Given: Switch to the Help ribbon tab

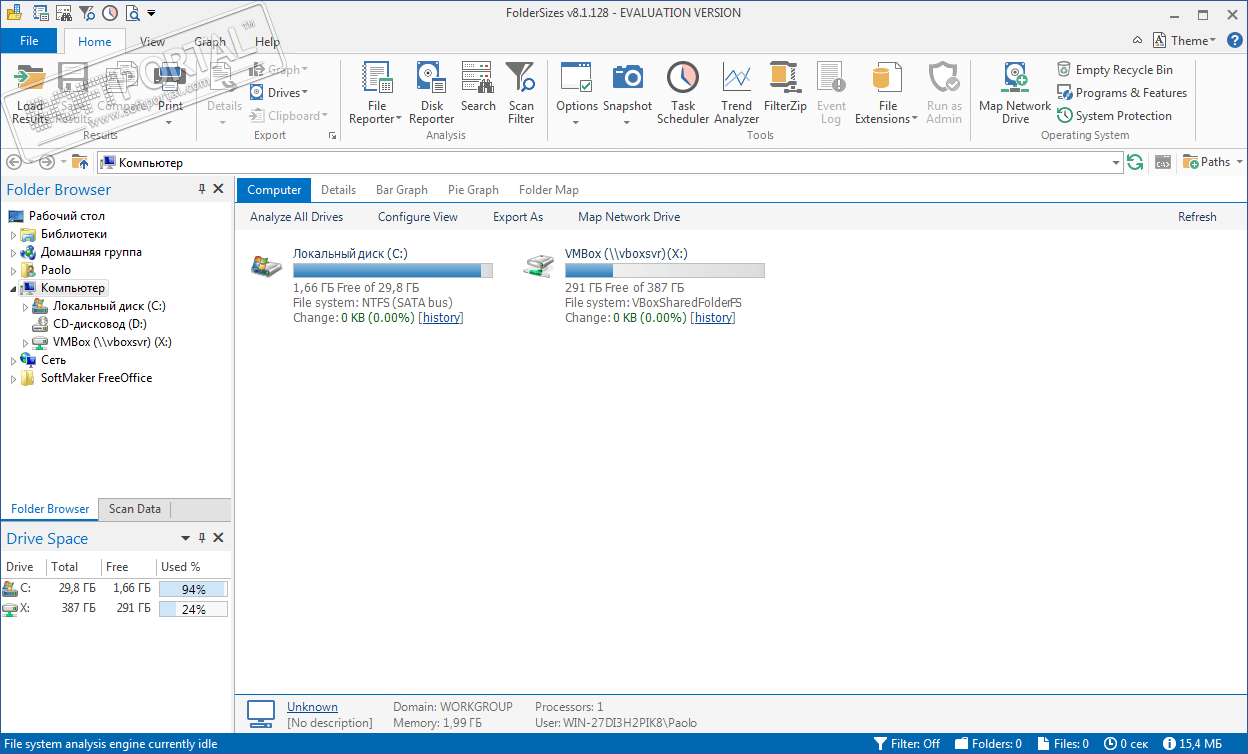Looking at the screenshot, I should click(267, 42).
